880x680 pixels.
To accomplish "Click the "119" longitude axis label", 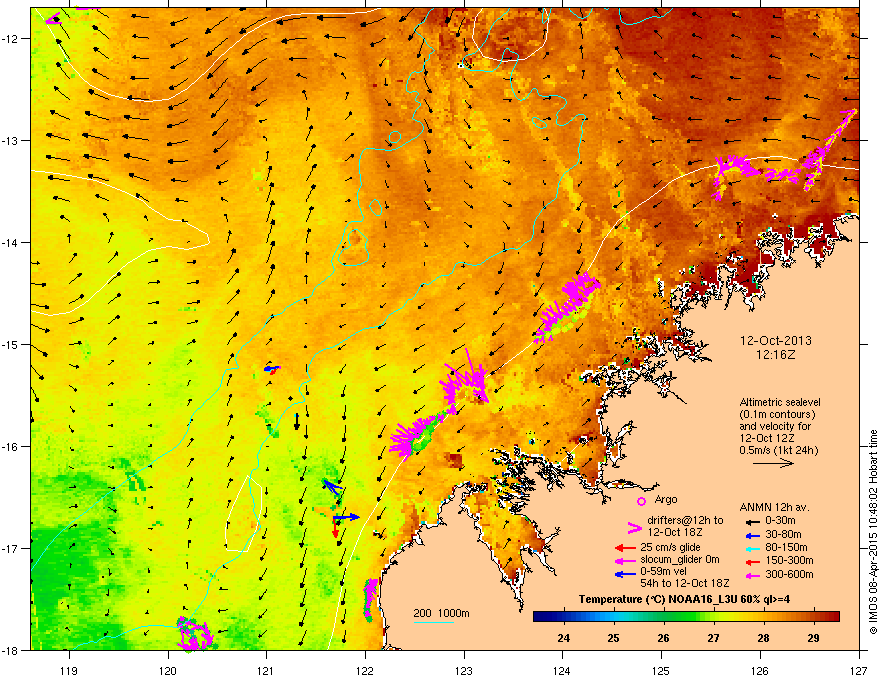I will 69,670.
